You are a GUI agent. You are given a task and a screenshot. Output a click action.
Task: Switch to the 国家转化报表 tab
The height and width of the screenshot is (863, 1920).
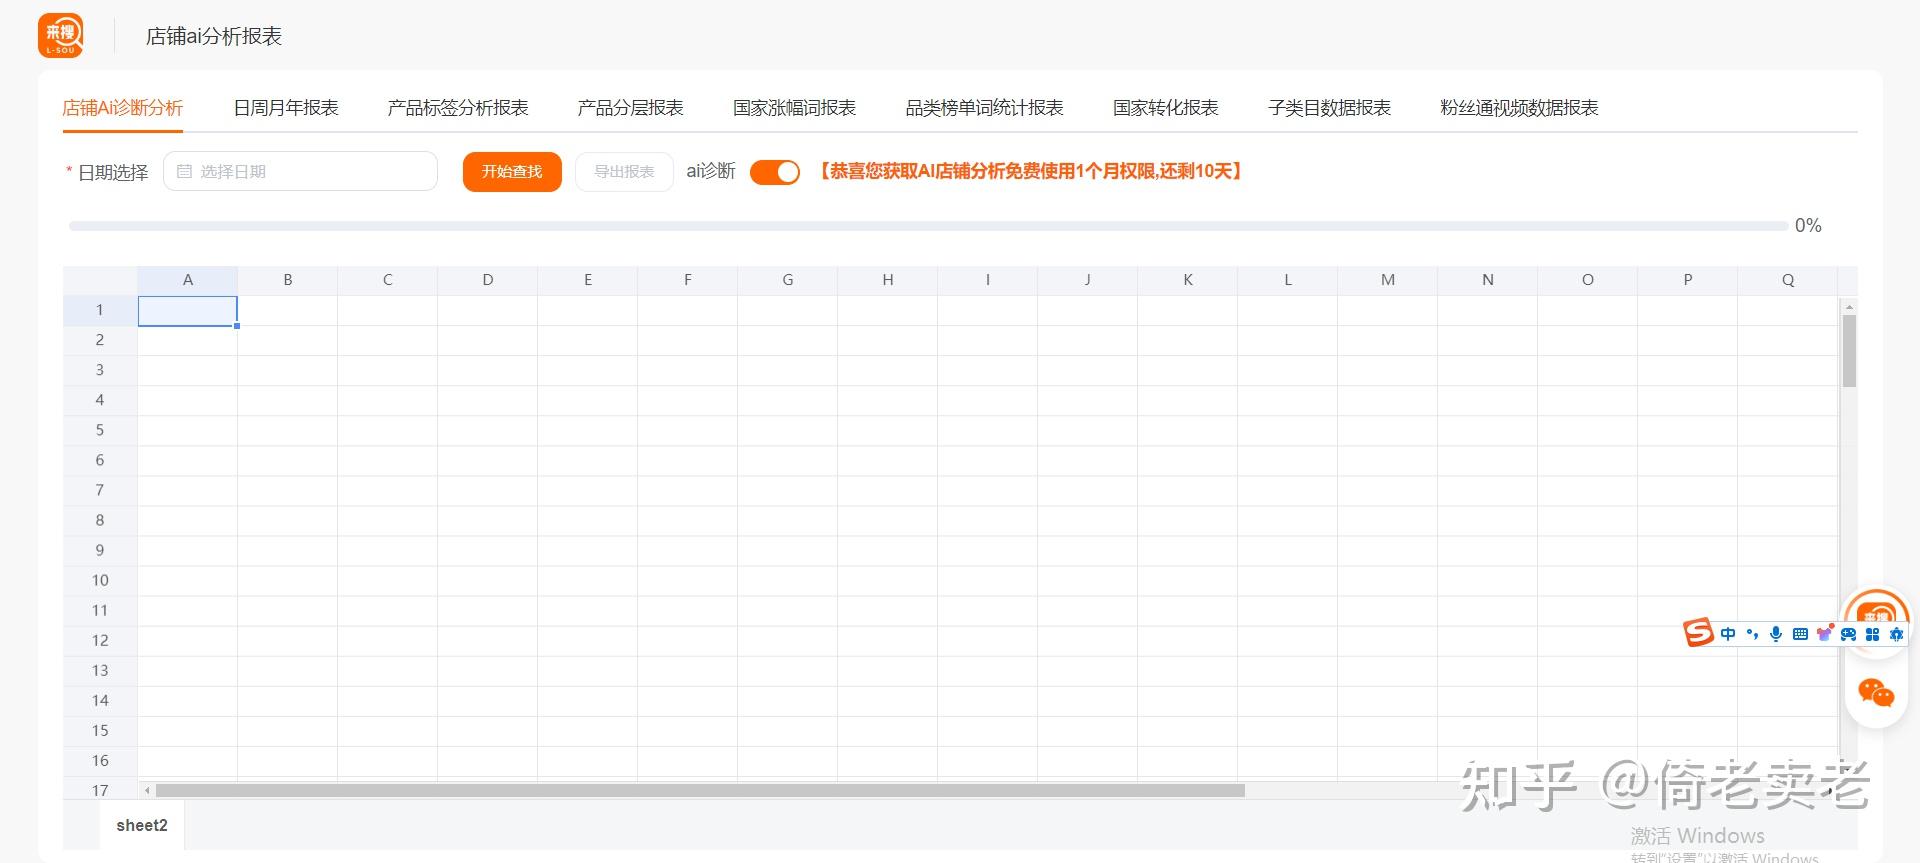pyautogui.click(x=1166, y=108)
